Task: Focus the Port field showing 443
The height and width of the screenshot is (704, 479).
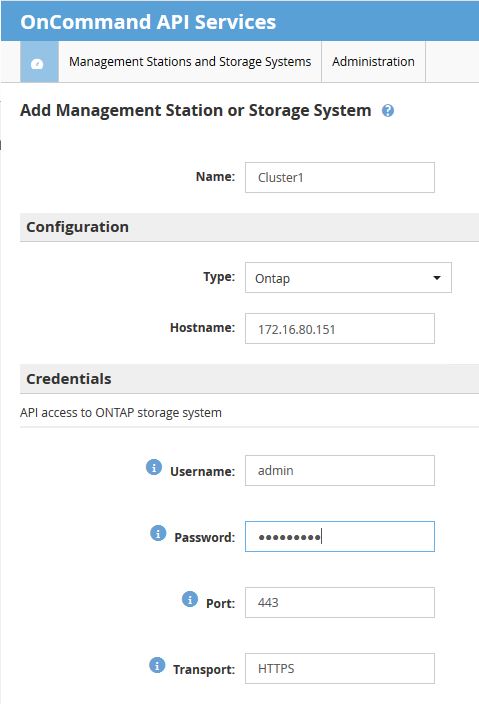Action: (340, 603)
